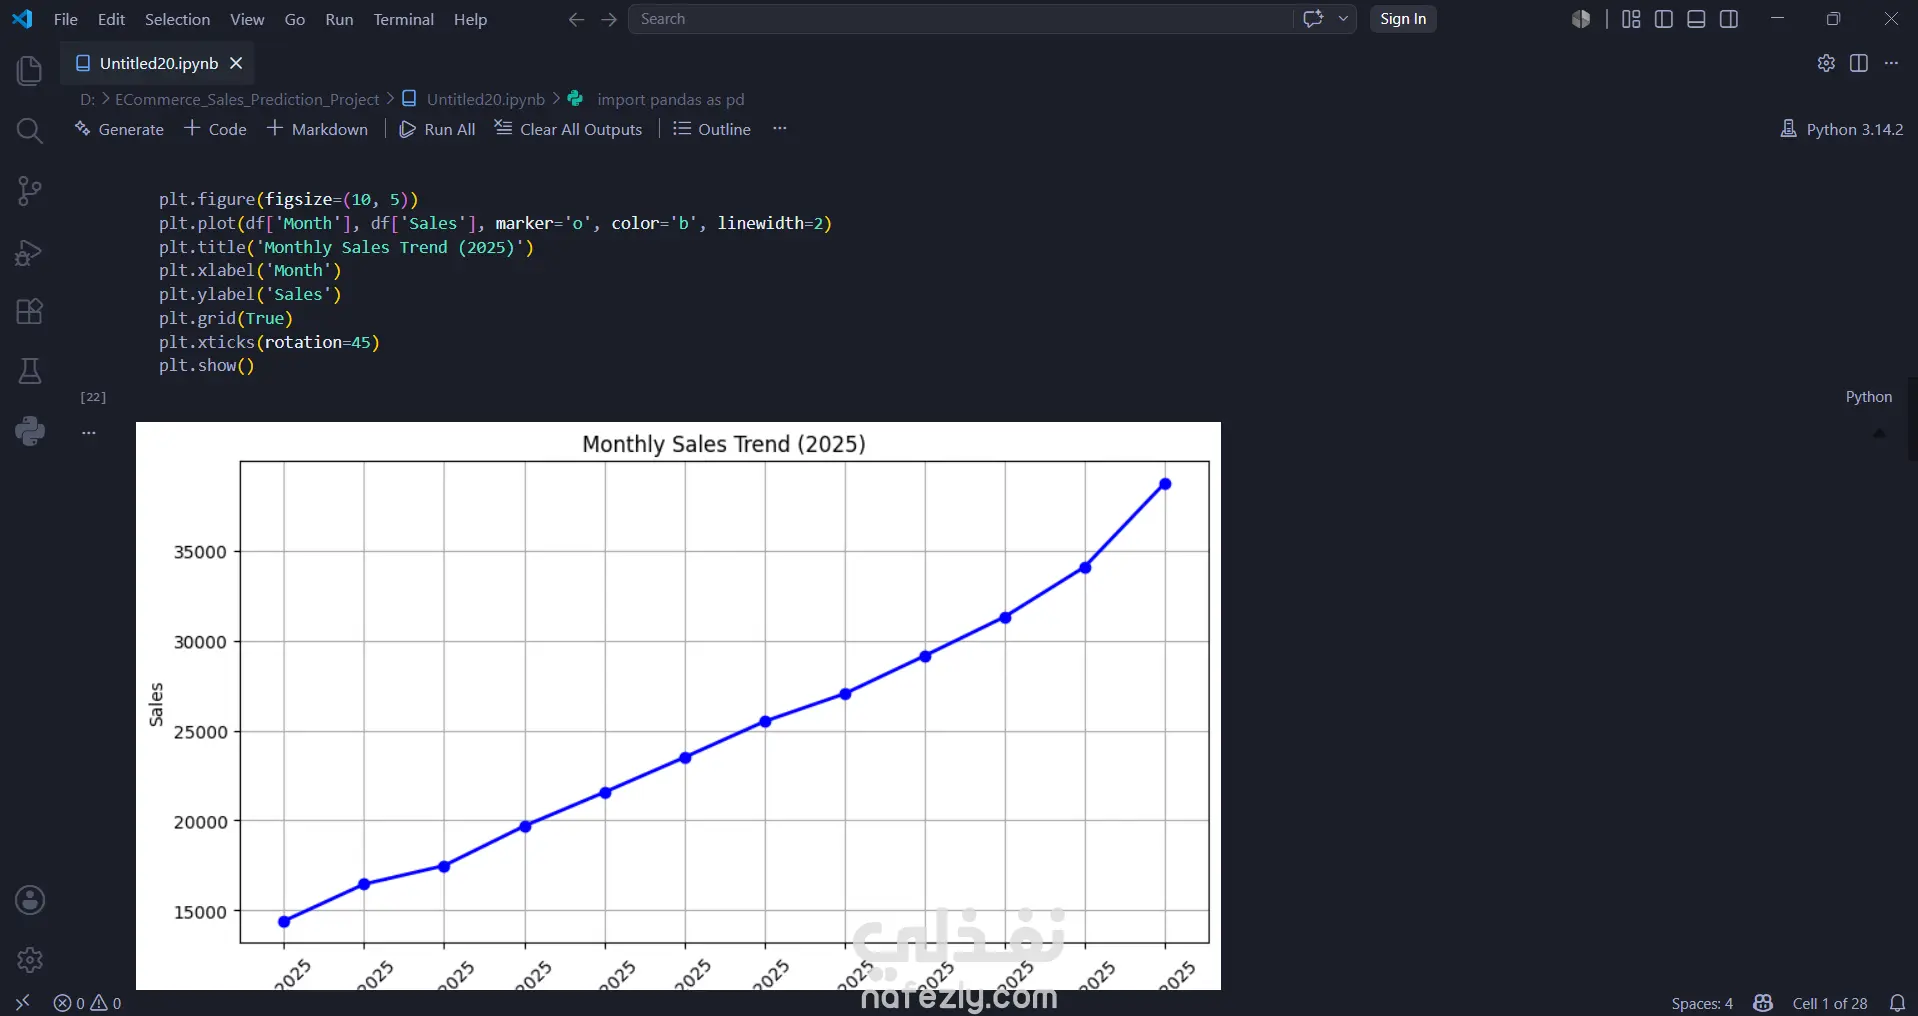This screenshot has width=1918, height=1016.
Task: Click the Sign In button
Action: (x=1403, y=19)
